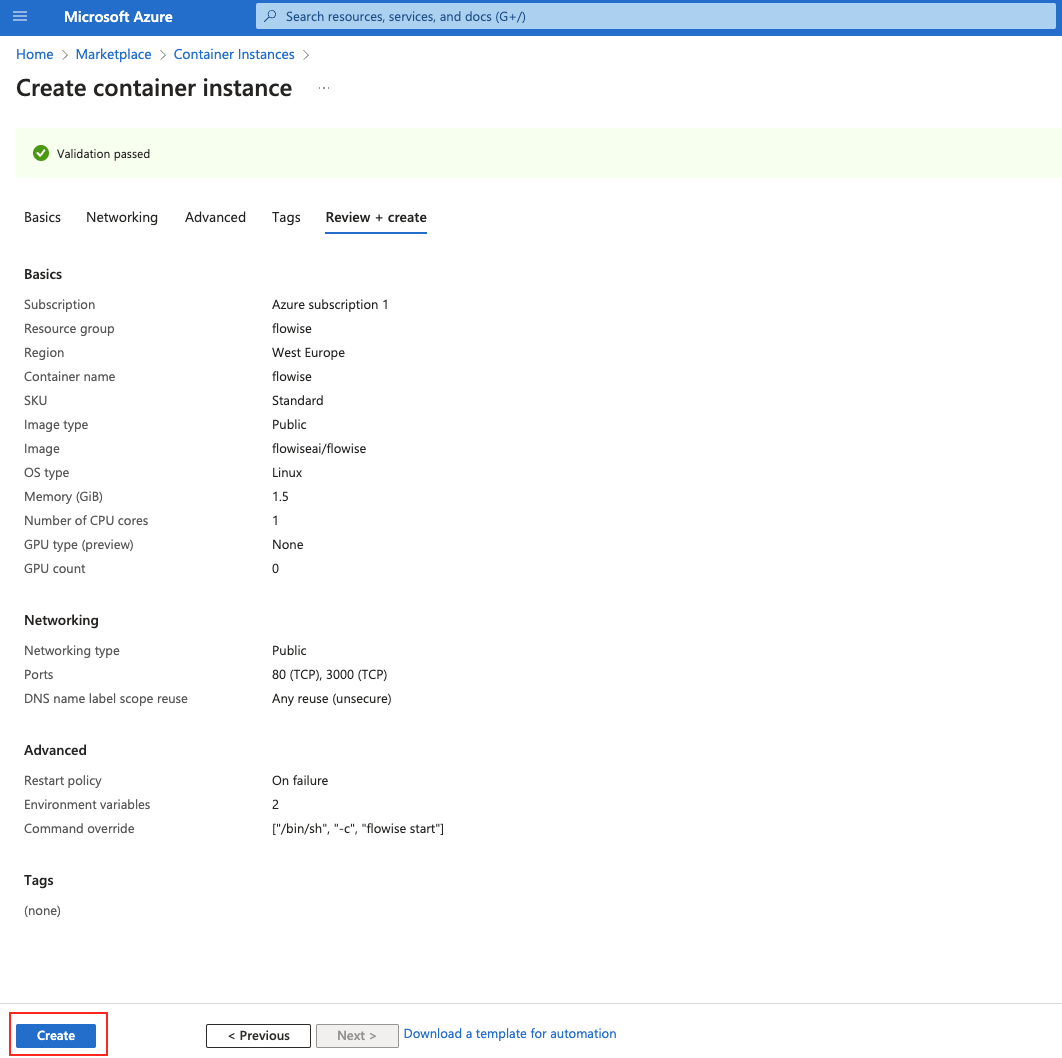This screenshot has height=1058, width=1062.
Task: Navigate to Marketplace breadcrumb
Action: pyautogui.click(x=114, y=55)
